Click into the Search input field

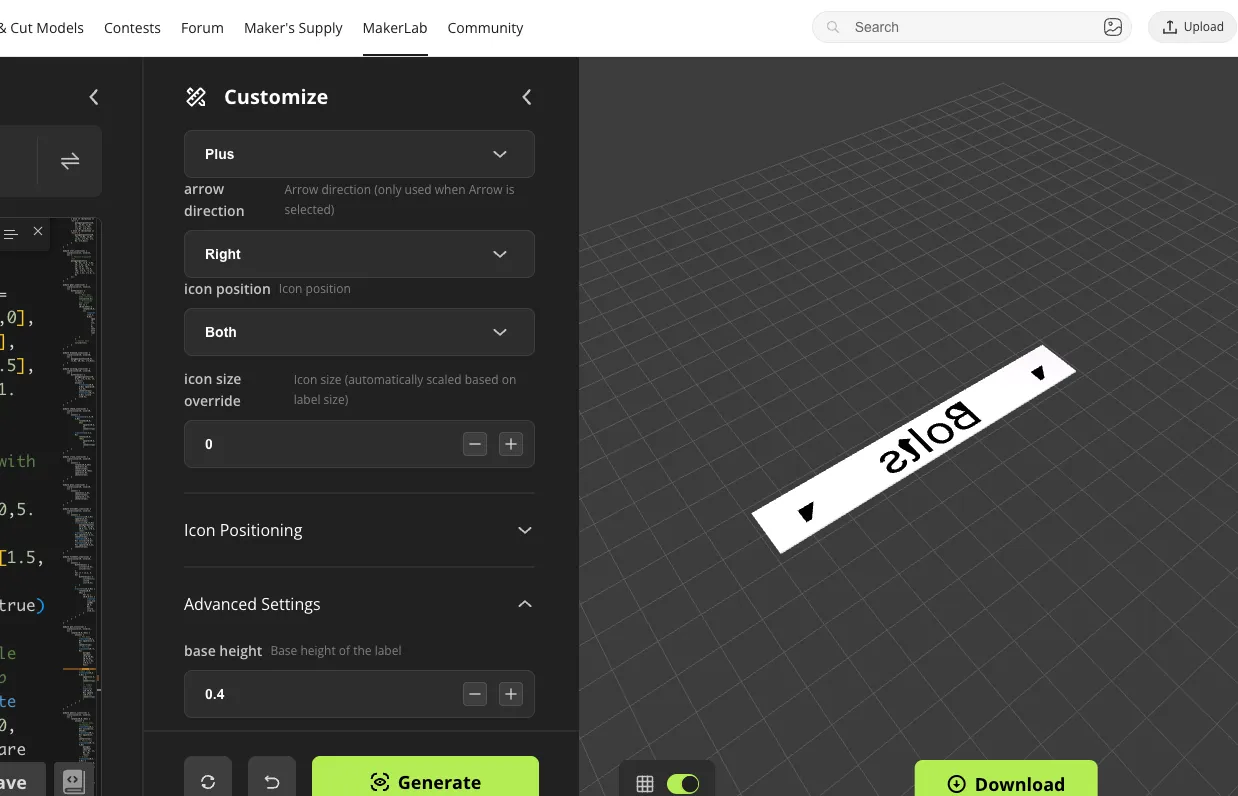point(972,27)
